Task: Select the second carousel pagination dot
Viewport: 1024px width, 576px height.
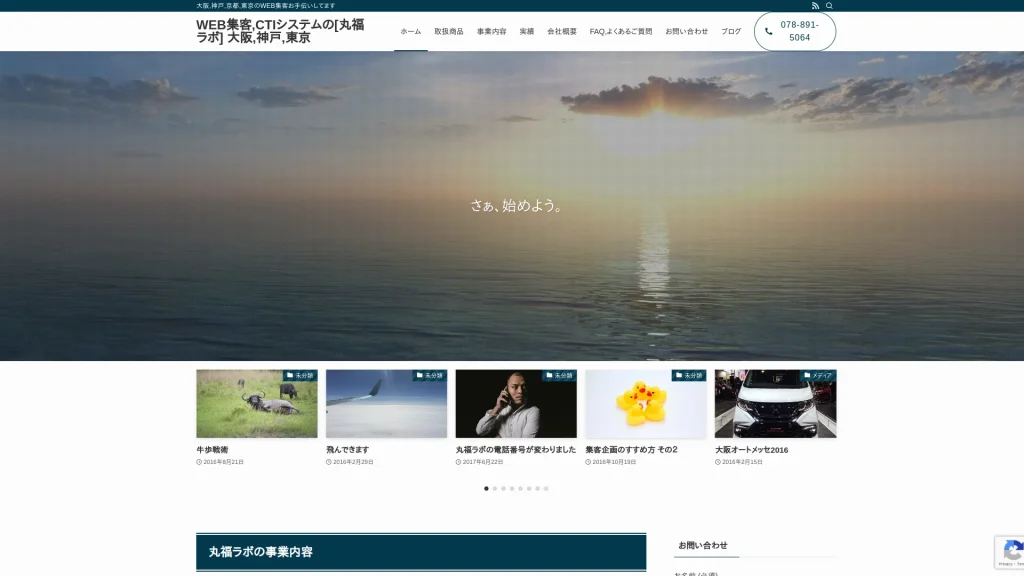Action: [x=495, y=488]
